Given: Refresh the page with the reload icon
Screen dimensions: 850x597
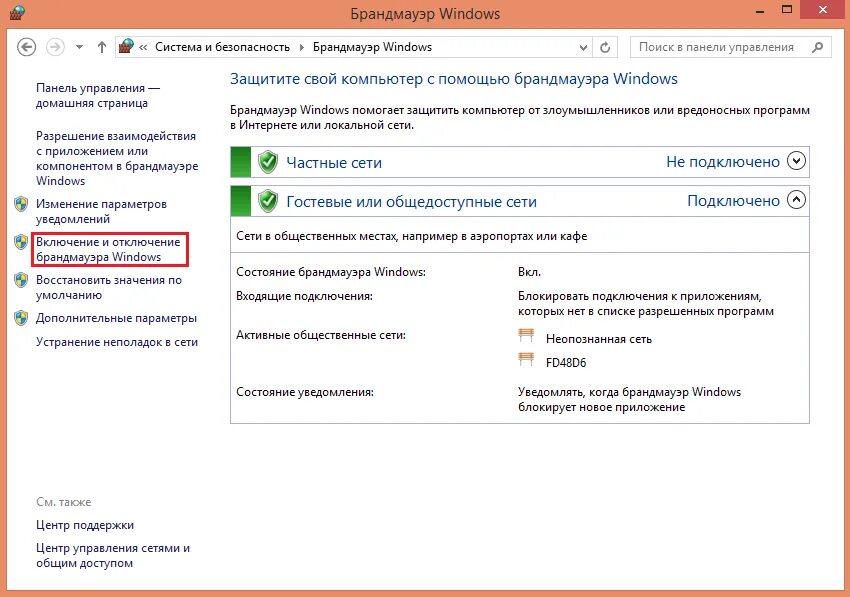Looking at the screenshot, I should (x=605, y=48).
